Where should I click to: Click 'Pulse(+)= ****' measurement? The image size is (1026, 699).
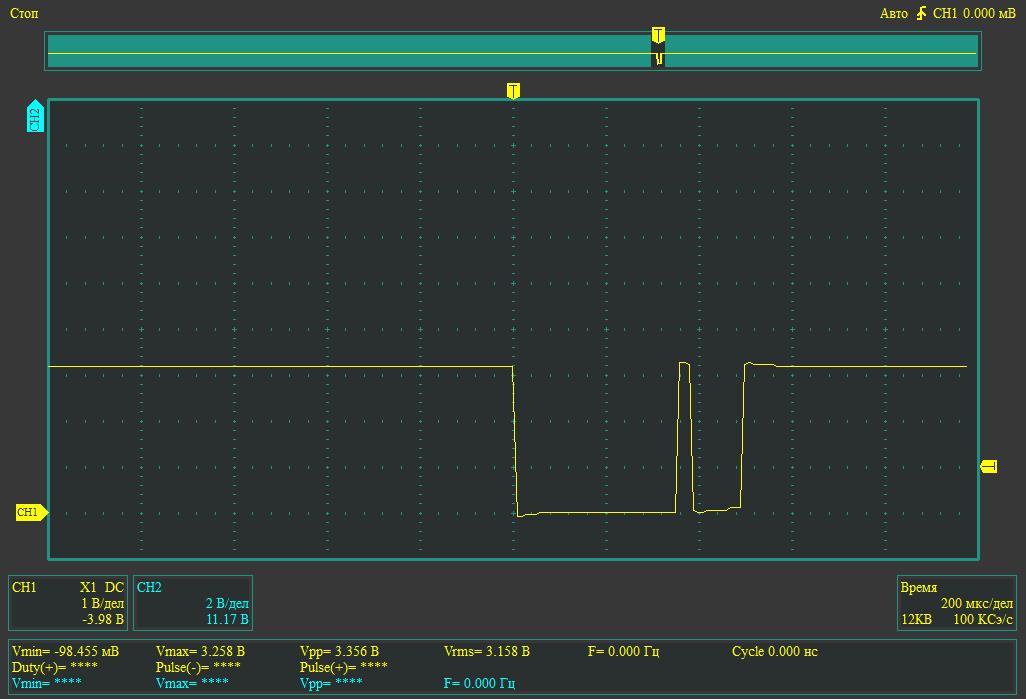[x=344, y=667]
